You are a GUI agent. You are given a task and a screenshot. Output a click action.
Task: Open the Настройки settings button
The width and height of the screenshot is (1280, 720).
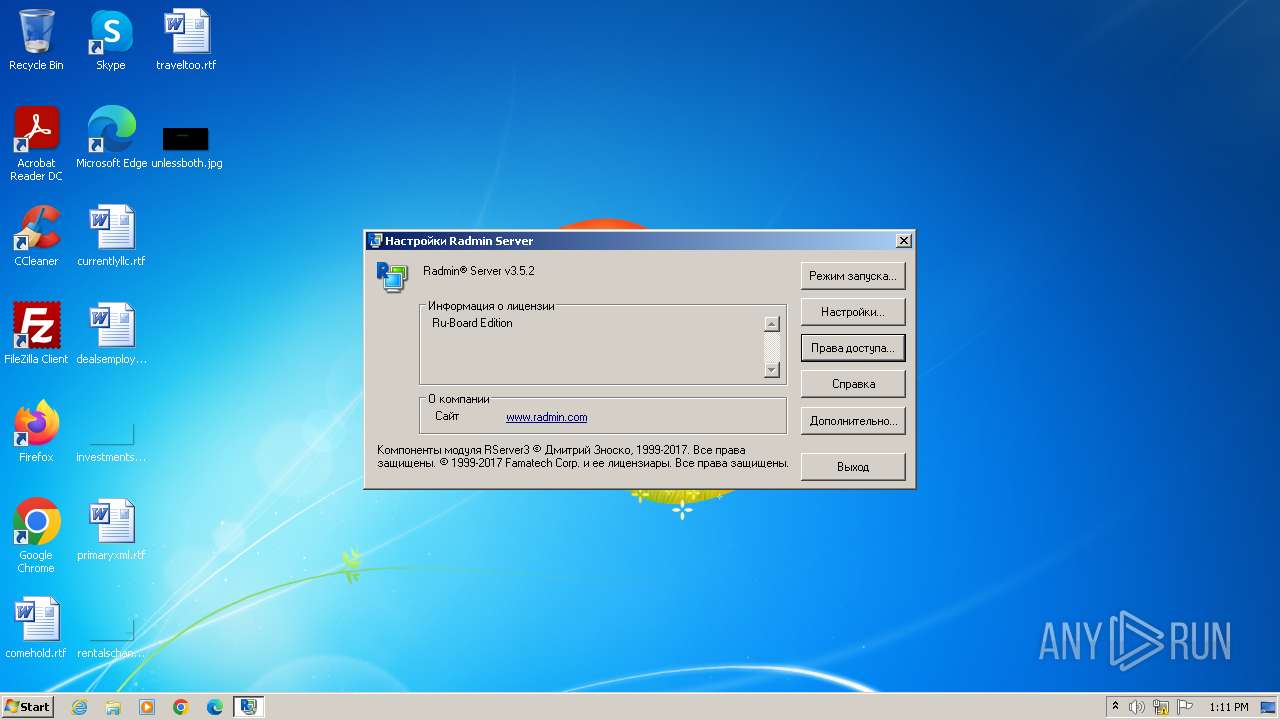pyautogui.click(x=853, y=312)
